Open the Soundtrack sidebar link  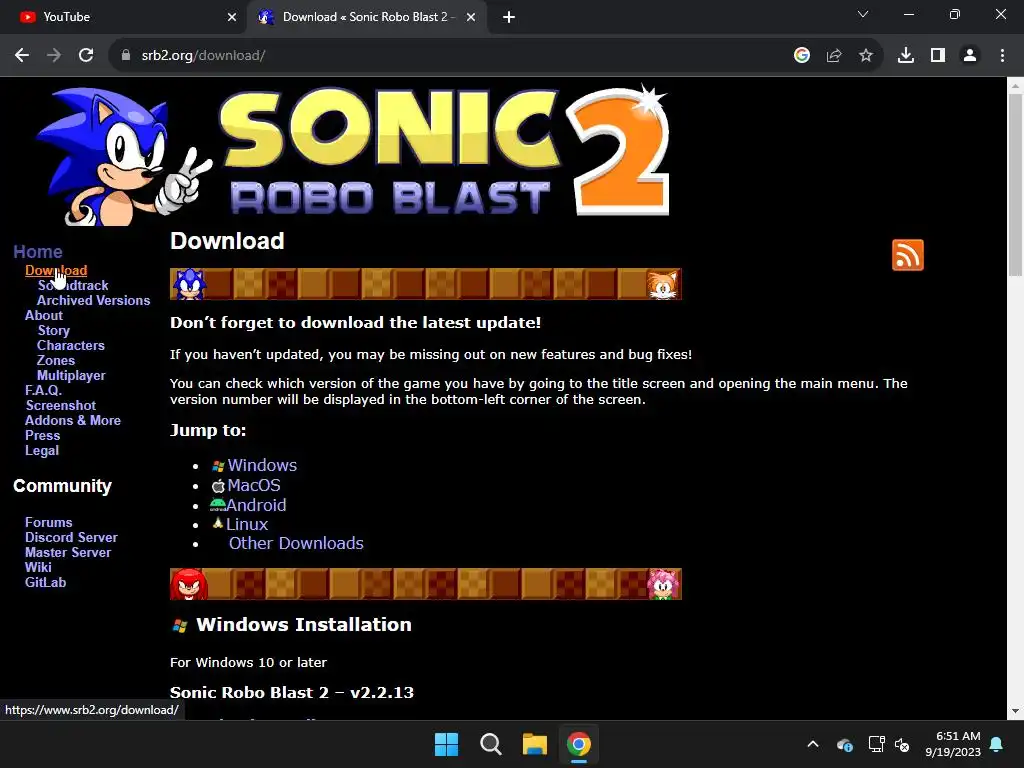[x=73, y=285]
